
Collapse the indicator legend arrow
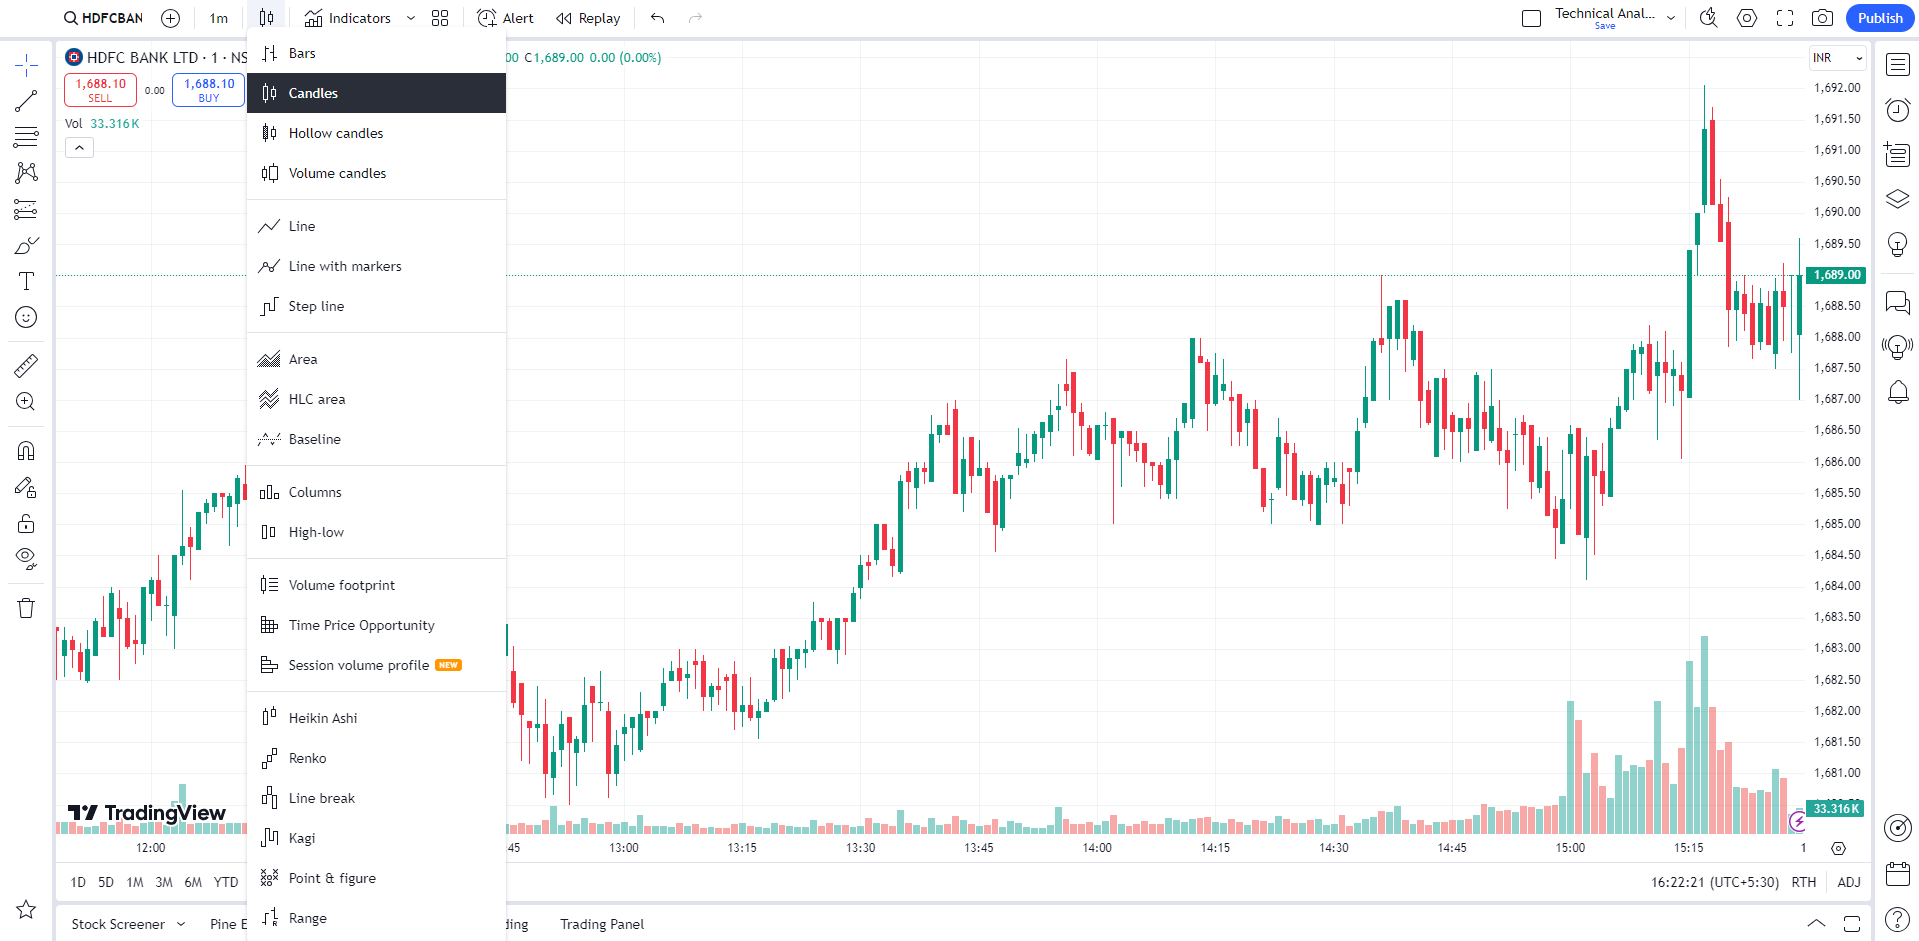click(79, 148)
